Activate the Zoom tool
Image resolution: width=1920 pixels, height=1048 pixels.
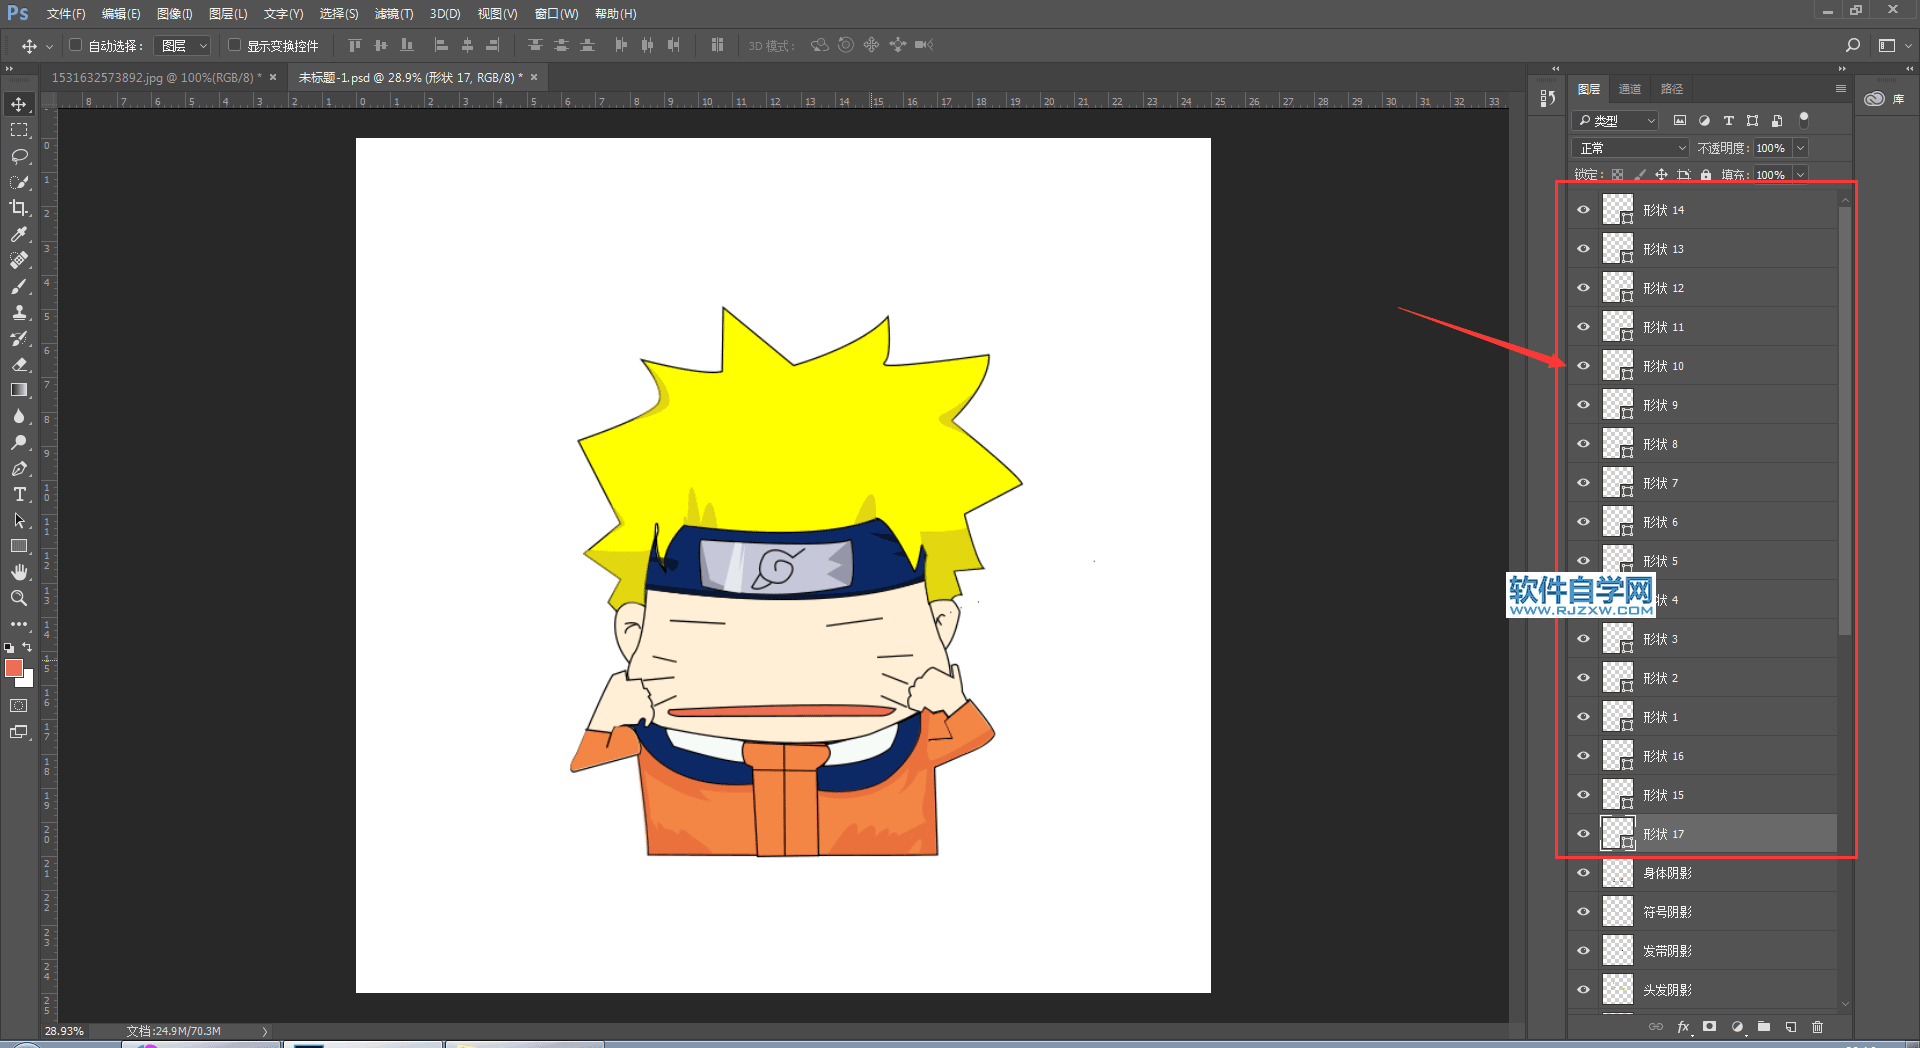19,598
